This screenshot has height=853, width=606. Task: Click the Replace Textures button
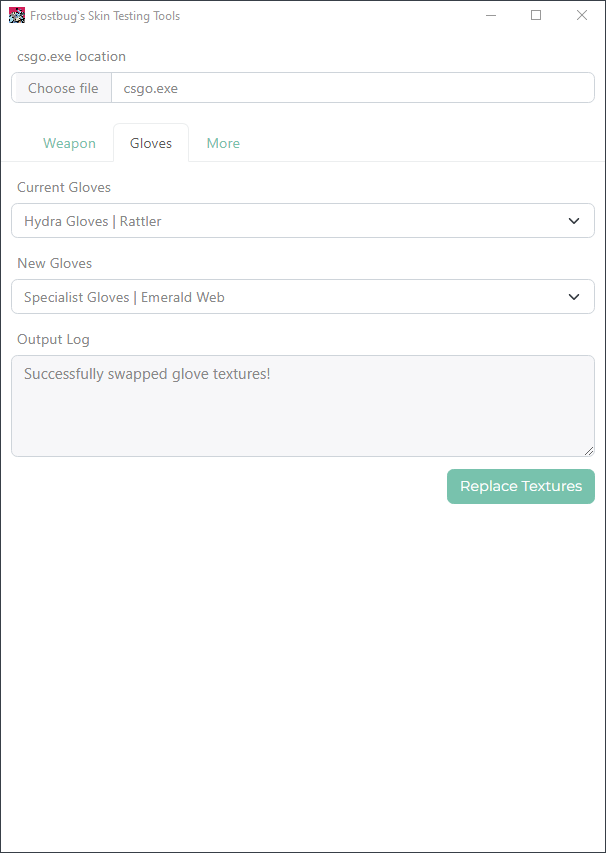[x=521, y=486]
